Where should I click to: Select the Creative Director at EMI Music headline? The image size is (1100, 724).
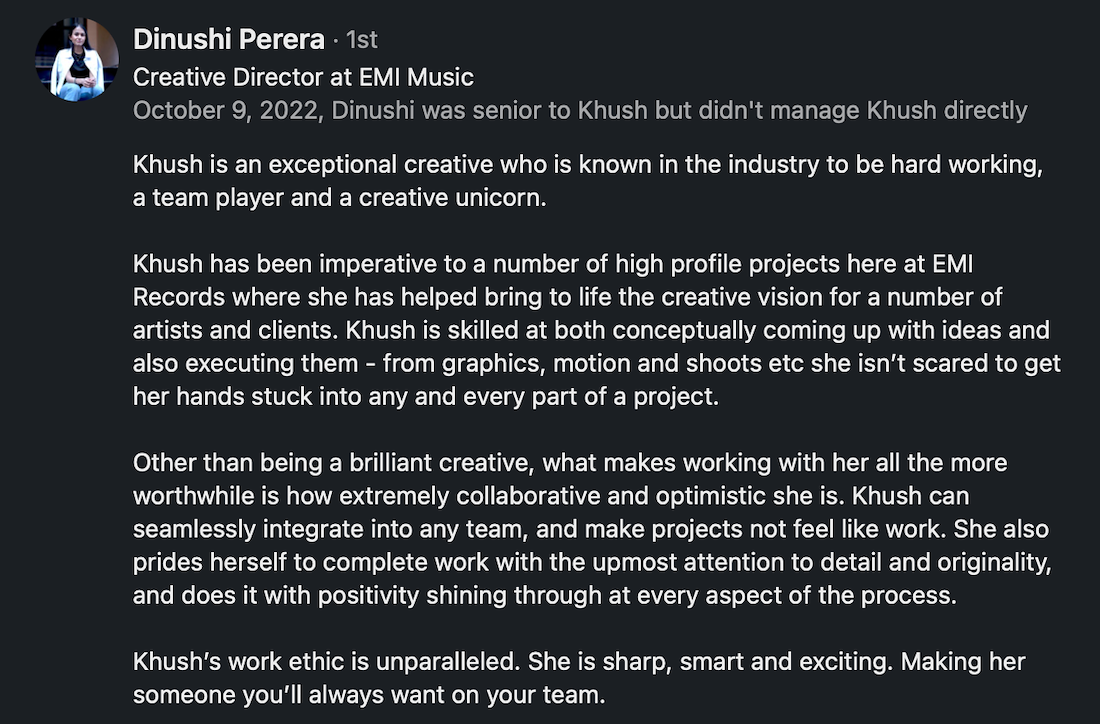click(303, 77)
